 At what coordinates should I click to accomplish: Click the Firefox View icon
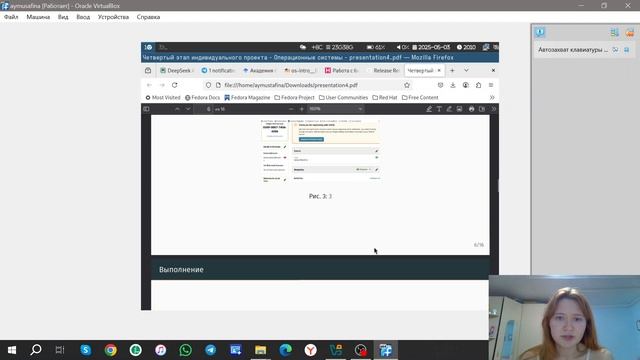pyautogui.click(x=148, y=71)
